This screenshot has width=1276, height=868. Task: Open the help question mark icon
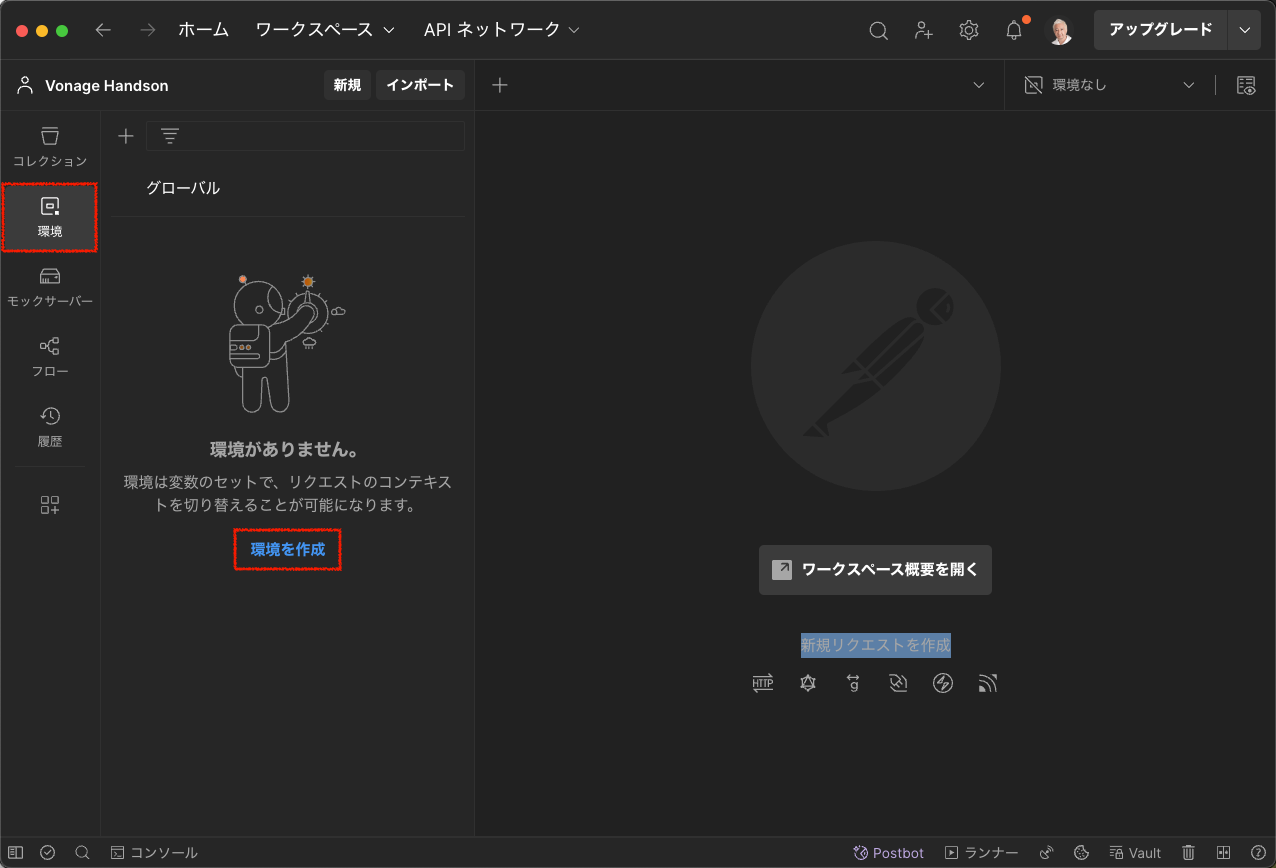[1258, 853]
